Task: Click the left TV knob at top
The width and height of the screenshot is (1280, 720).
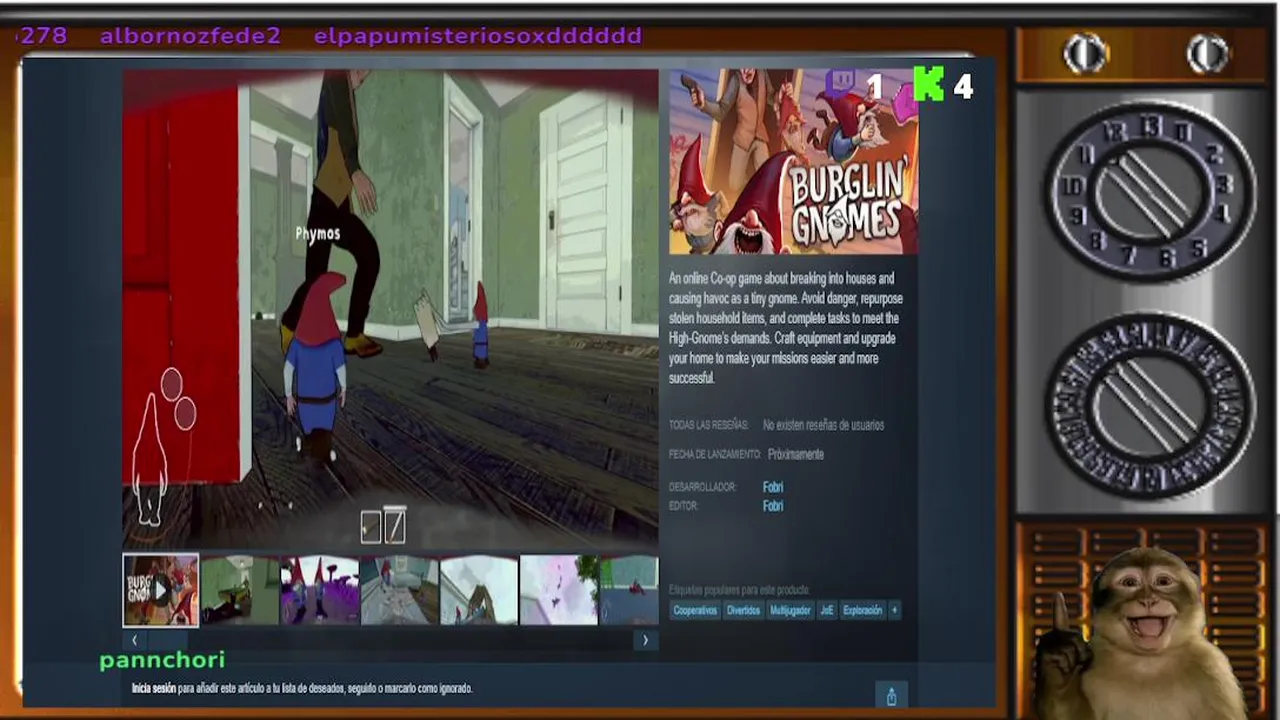Action: pos(1086,53)
